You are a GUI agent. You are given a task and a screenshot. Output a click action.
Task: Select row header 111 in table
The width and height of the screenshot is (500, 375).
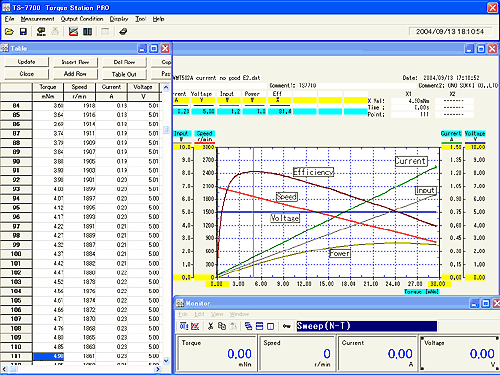(x=16, y=356)
